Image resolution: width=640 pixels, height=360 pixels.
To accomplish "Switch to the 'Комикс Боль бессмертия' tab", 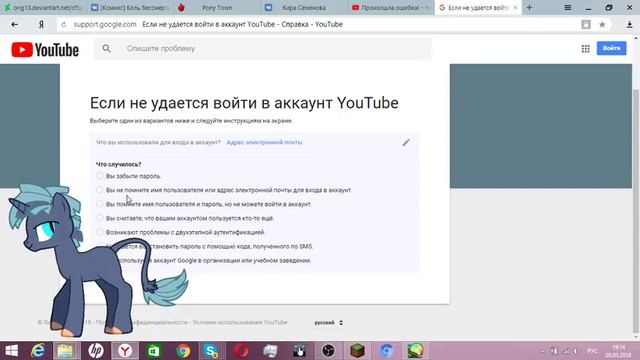I will (129, 7).
